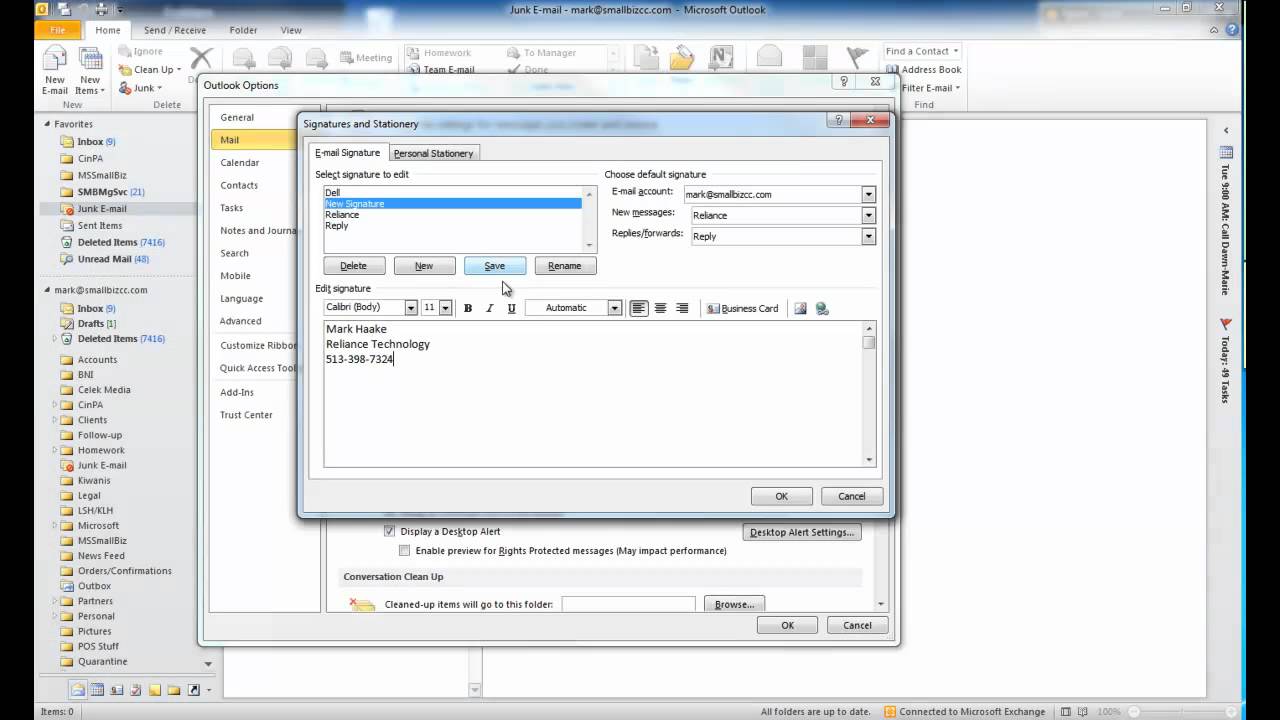The height and width of the screenshot is (720, 1280).
Task: Select the Dell signature in list
Action: click(452, 193)
